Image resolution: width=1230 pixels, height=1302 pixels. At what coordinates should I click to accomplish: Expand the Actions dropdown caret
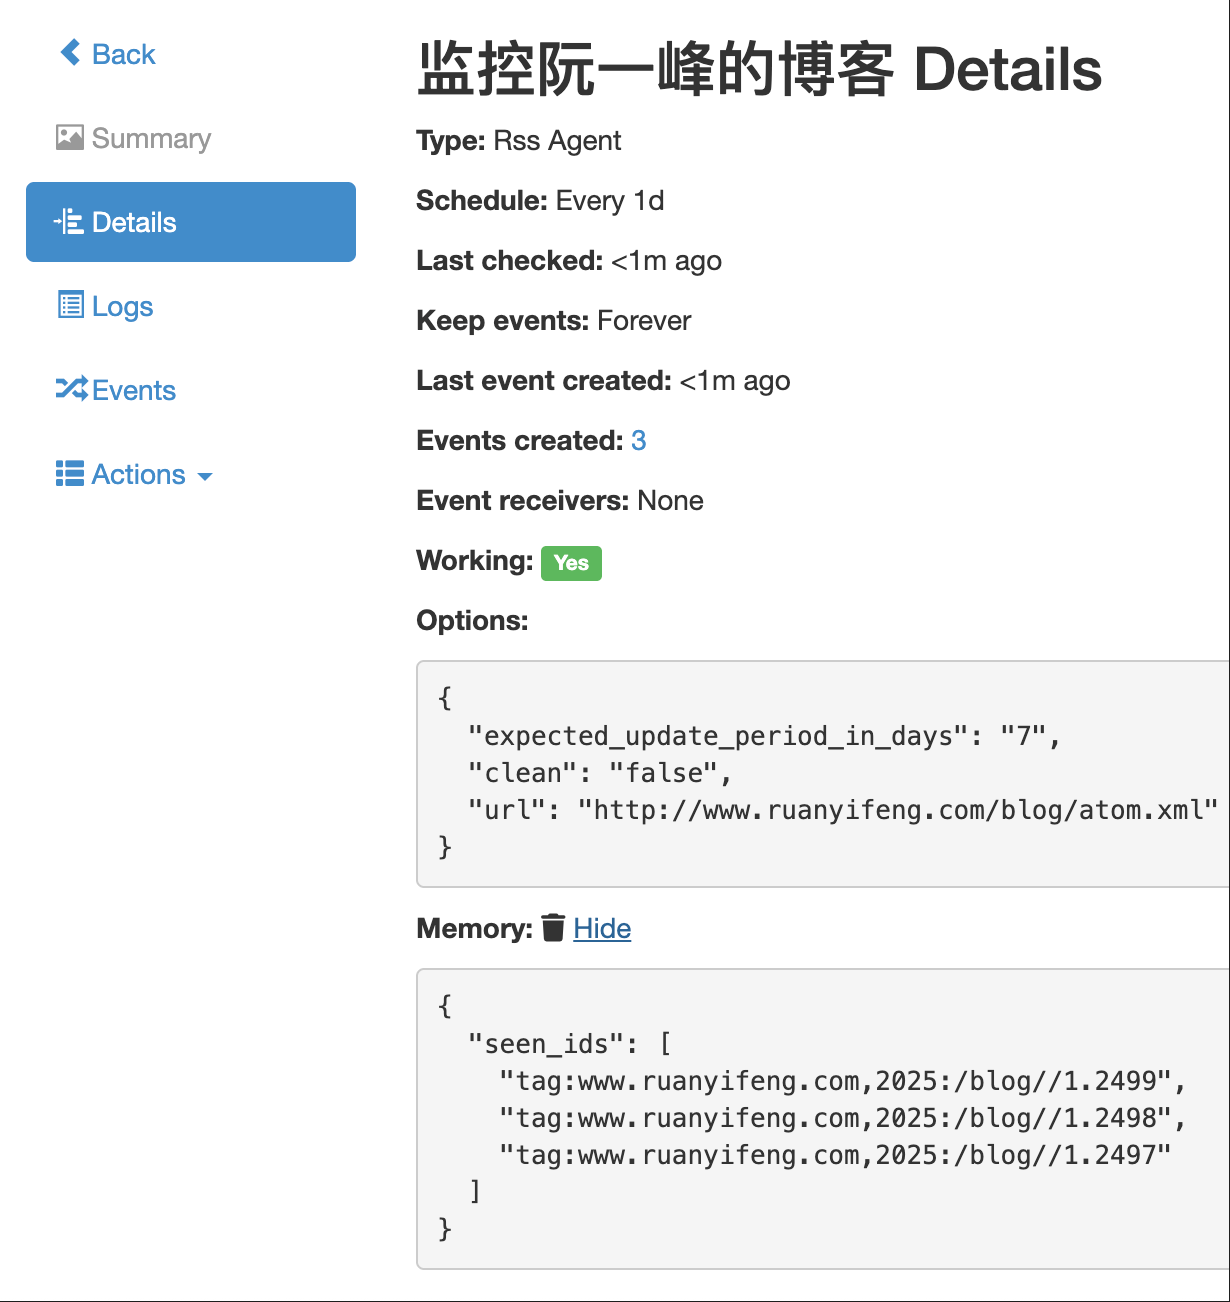pyautogui.click(x=205, y=477)
